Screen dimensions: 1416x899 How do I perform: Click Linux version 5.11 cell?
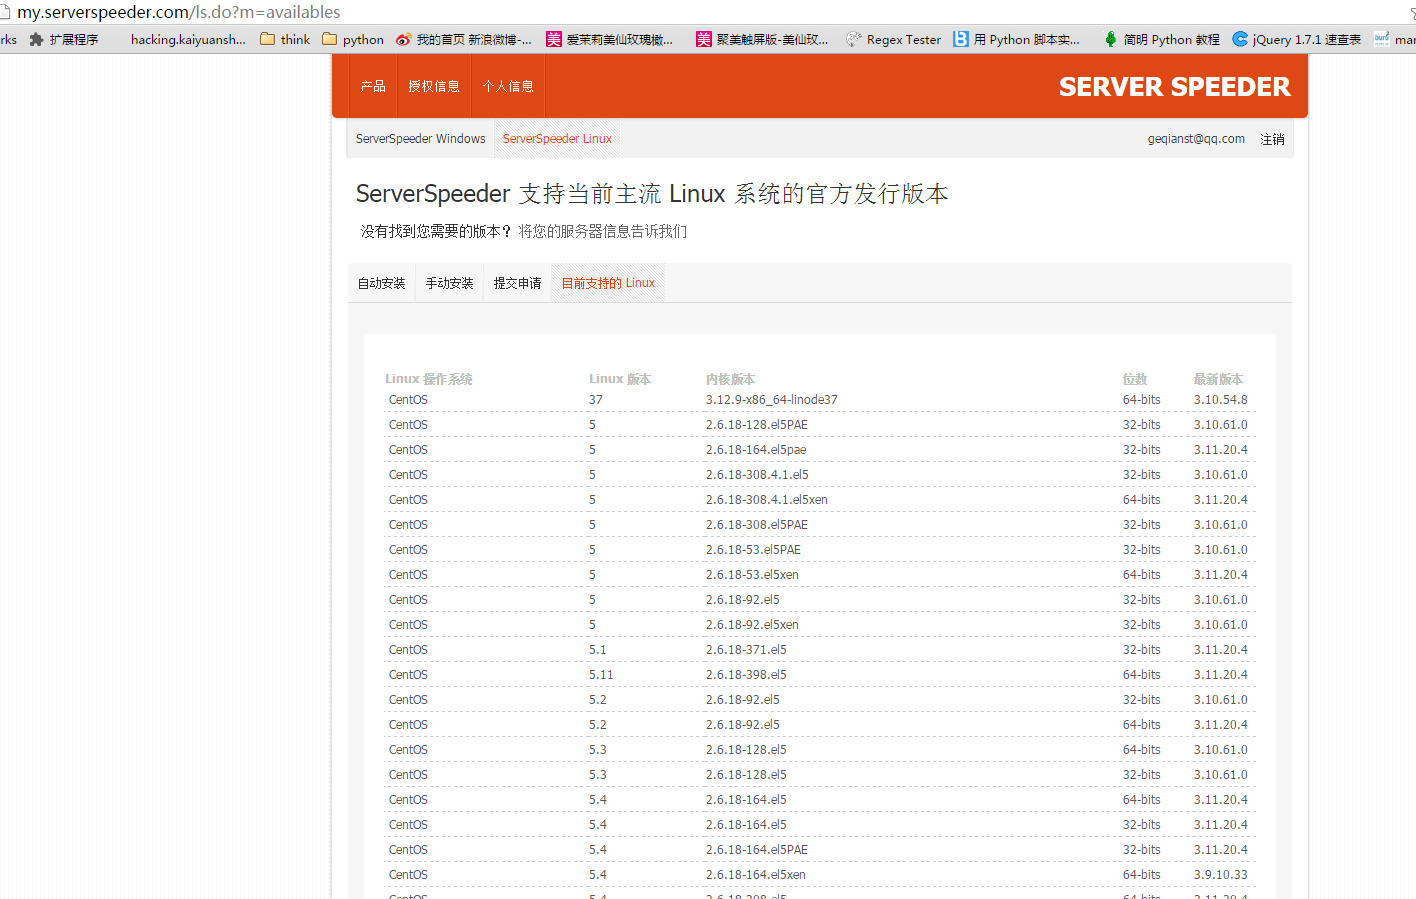[601, 675]
